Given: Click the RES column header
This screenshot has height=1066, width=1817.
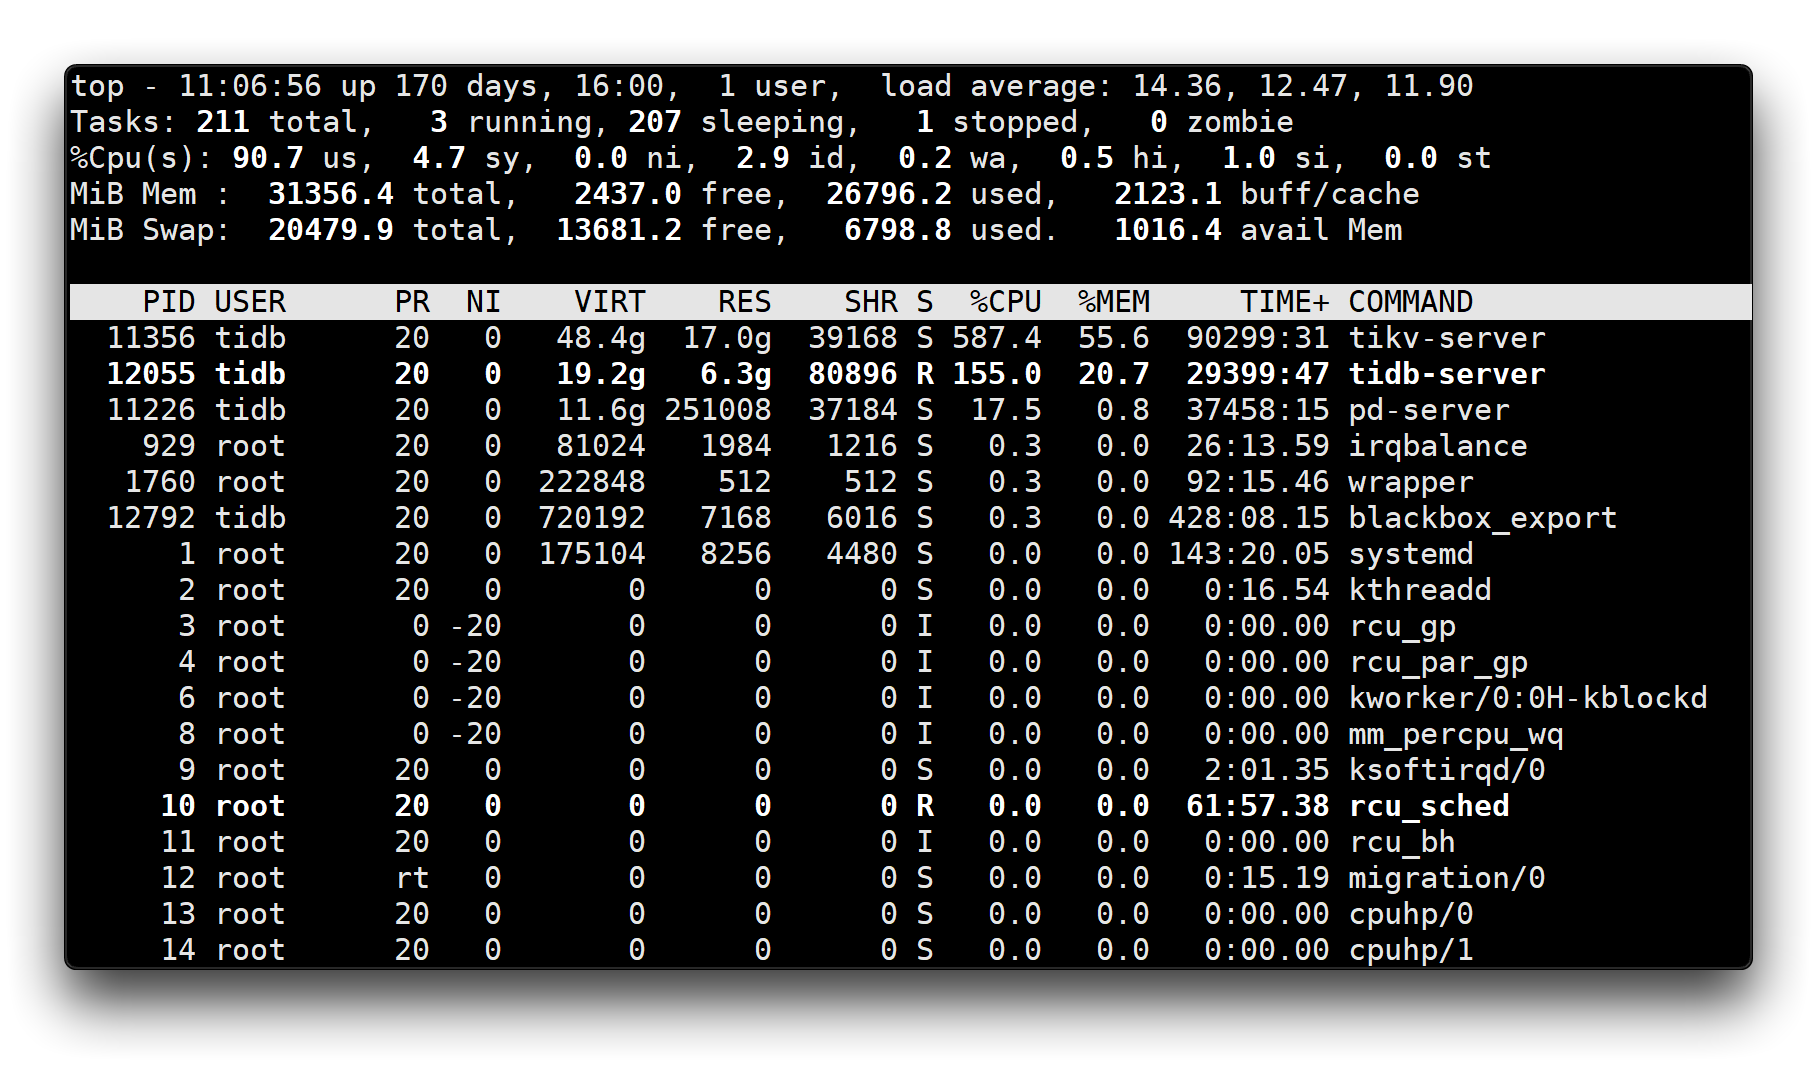Looking at the screenshot, I should pos(745,302).
